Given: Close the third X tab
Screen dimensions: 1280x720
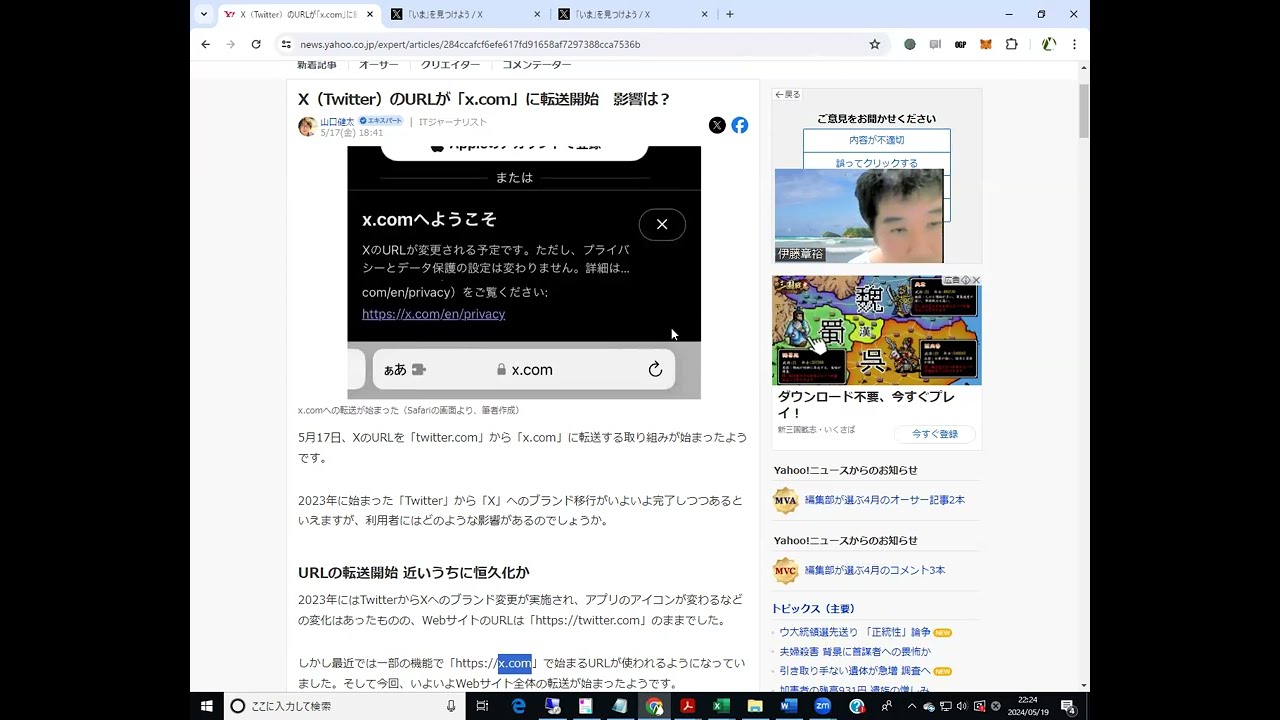Looking at the screenshot, I should pos(704,14).
